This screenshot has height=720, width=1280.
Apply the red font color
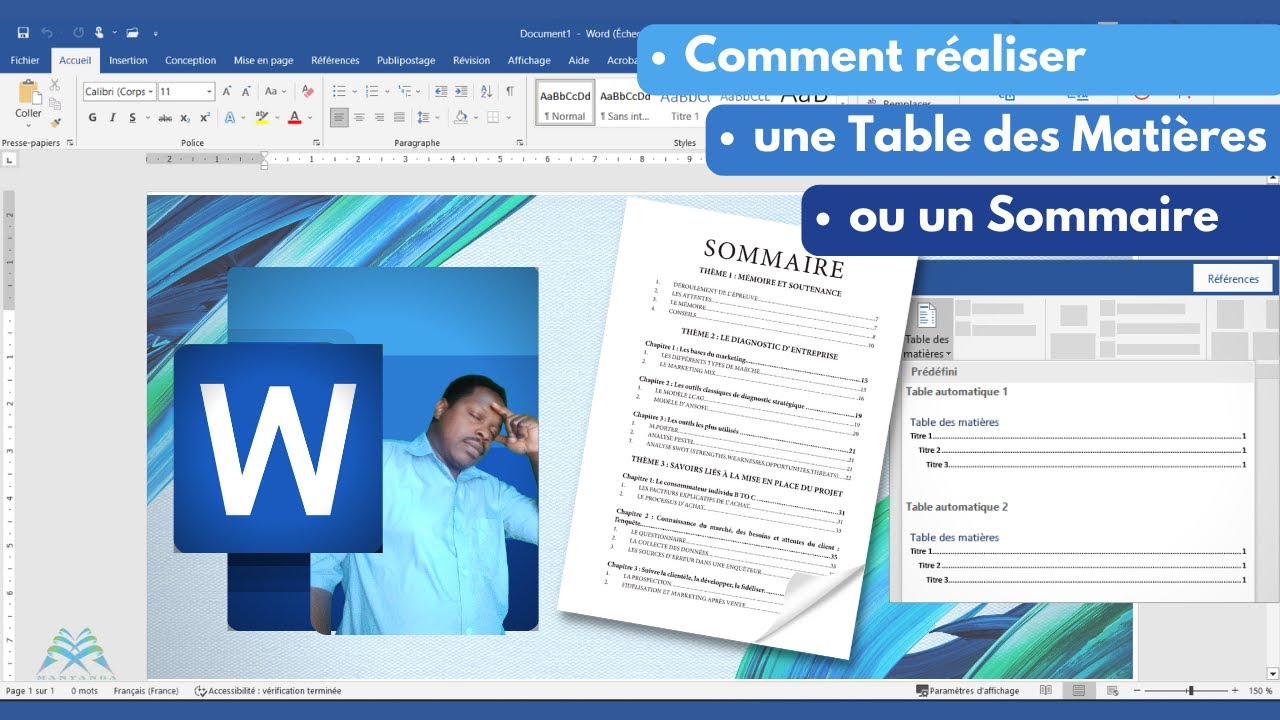(x=295, y=117)
